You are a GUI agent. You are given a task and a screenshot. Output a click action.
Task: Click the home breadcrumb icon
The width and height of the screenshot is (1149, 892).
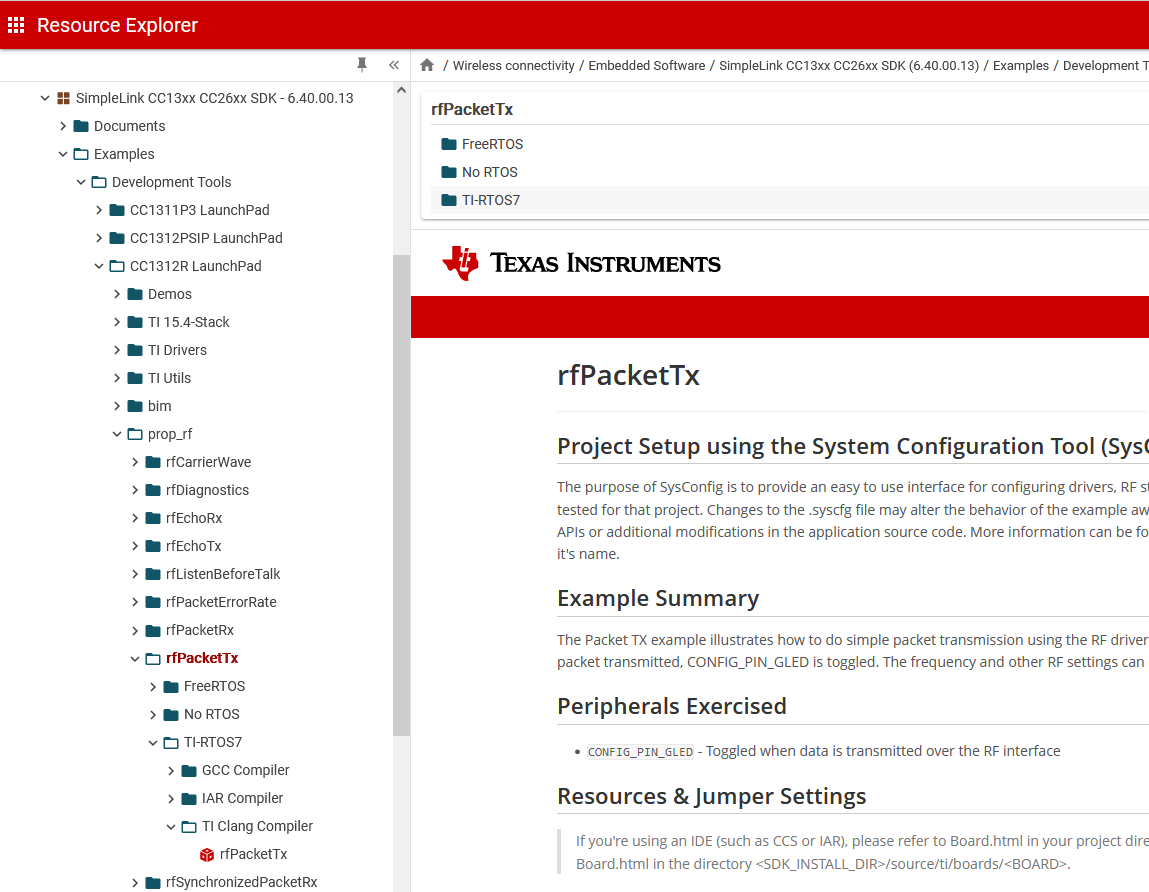tap(427, 66)
